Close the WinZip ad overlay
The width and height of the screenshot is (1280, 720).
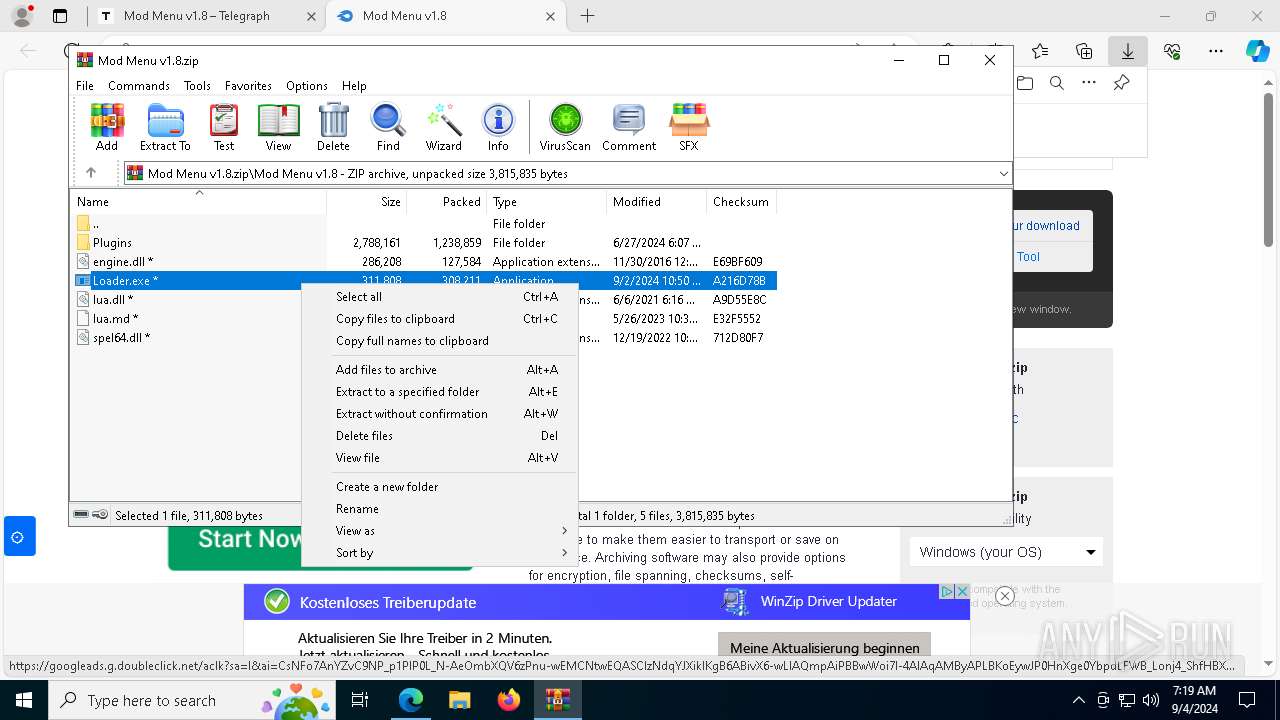tap(1005, 596)
